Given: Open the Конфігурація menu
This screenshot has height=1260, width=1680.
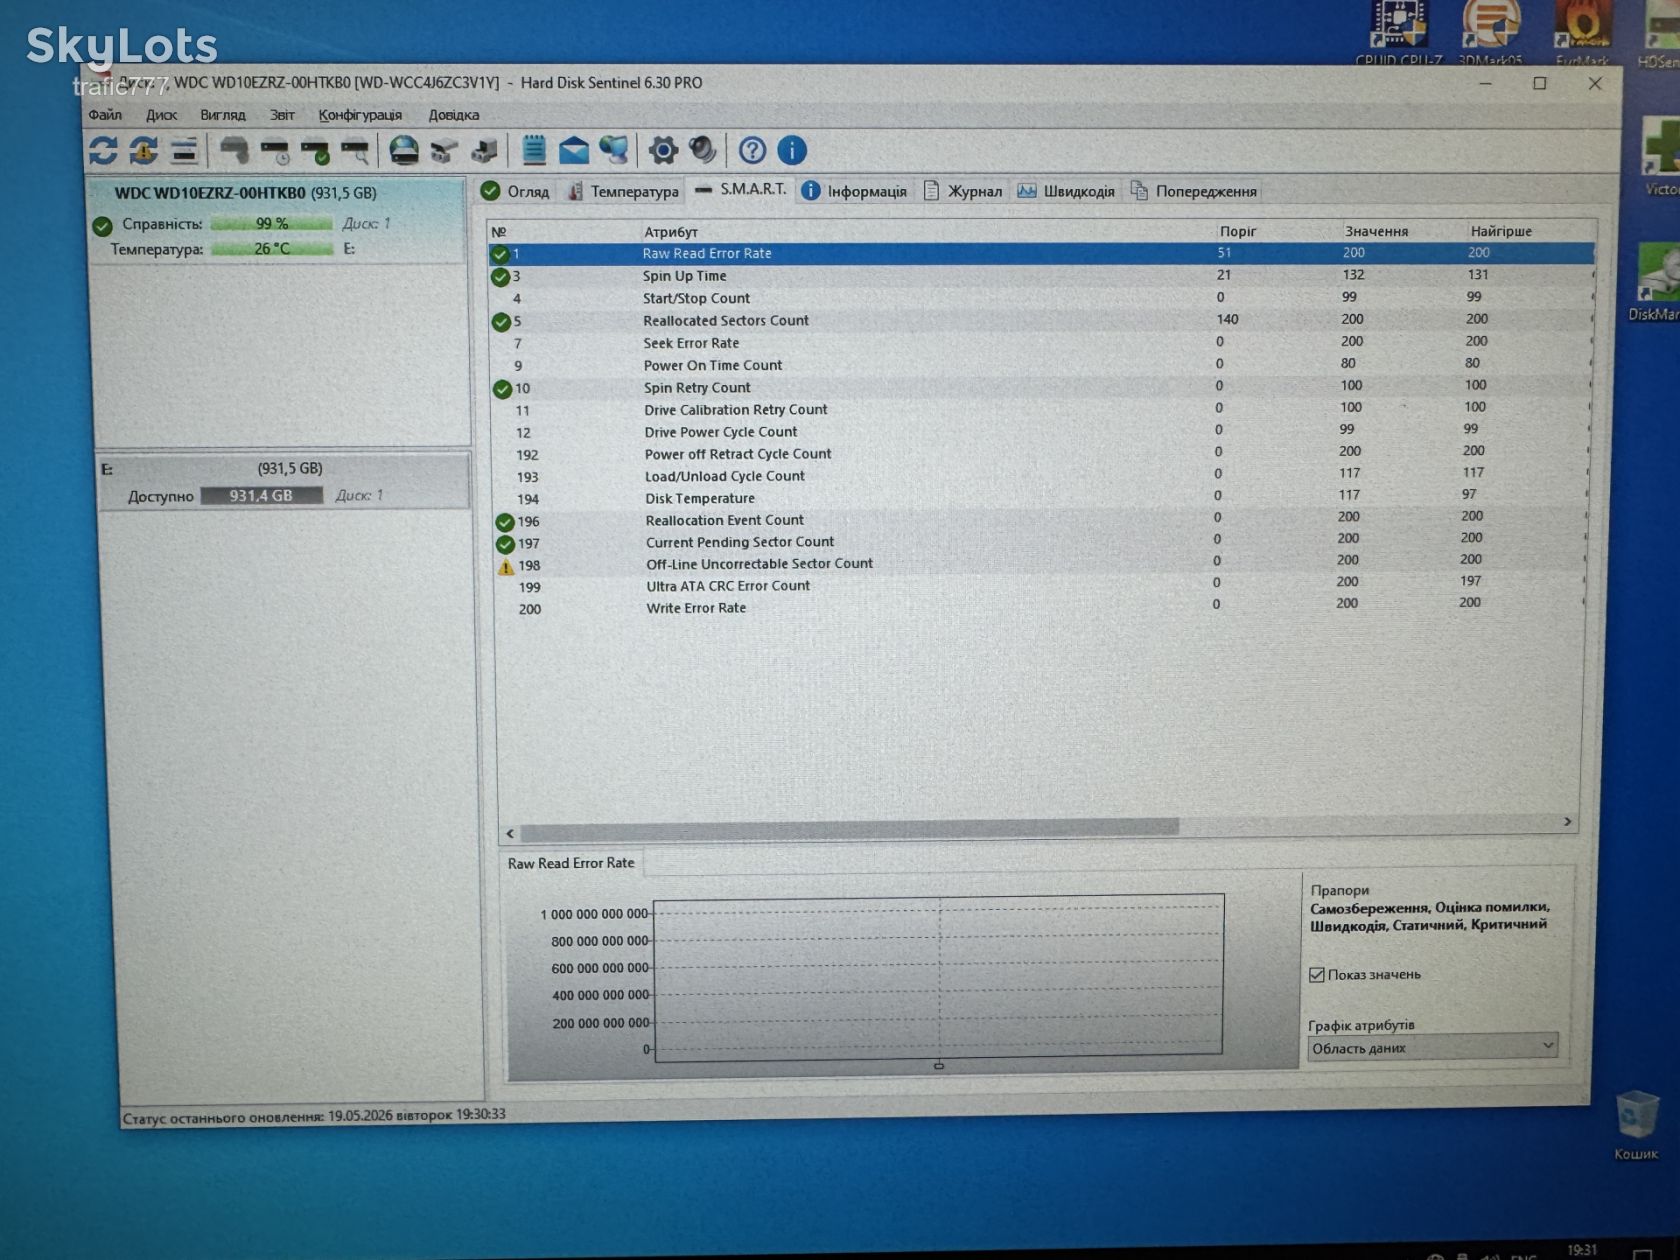Looking at the screenshot, I should pos(360,115).
